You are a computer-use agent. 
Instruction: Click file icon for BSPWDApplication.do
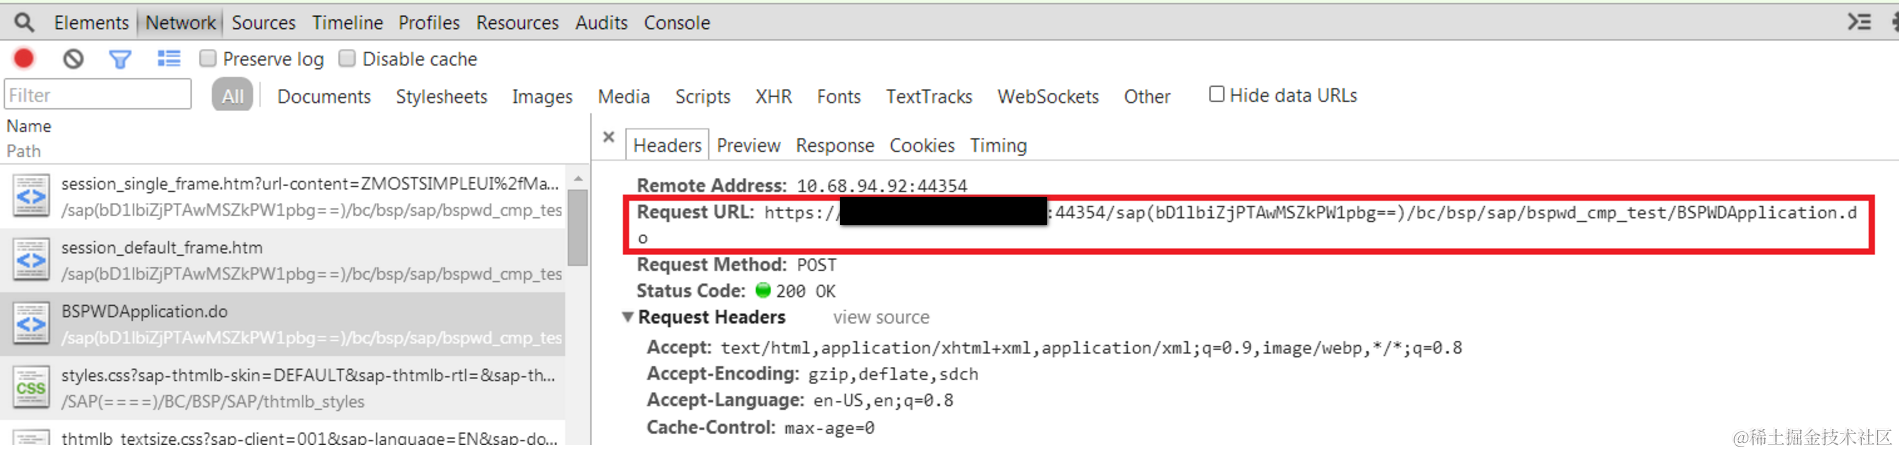coord(31,324)
